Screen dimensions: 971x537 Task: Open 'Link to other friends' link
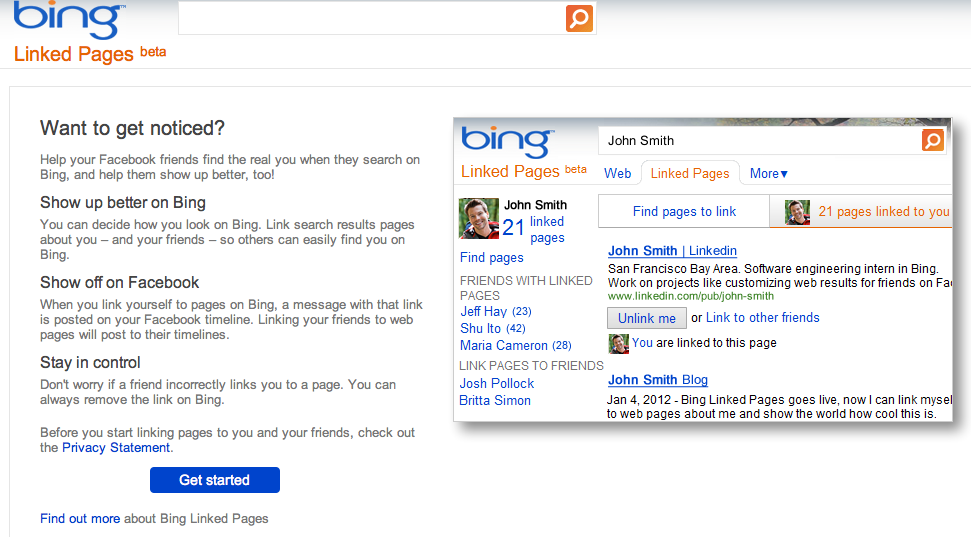point(763,318)
